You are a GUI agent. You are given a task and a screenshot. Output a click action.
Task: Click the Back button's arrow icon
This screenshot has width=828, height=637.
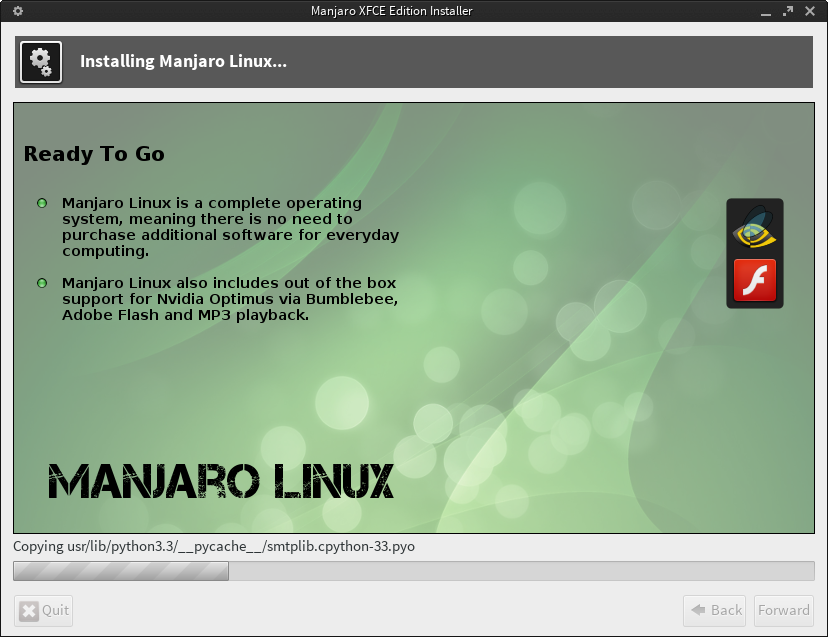(698, 610)
